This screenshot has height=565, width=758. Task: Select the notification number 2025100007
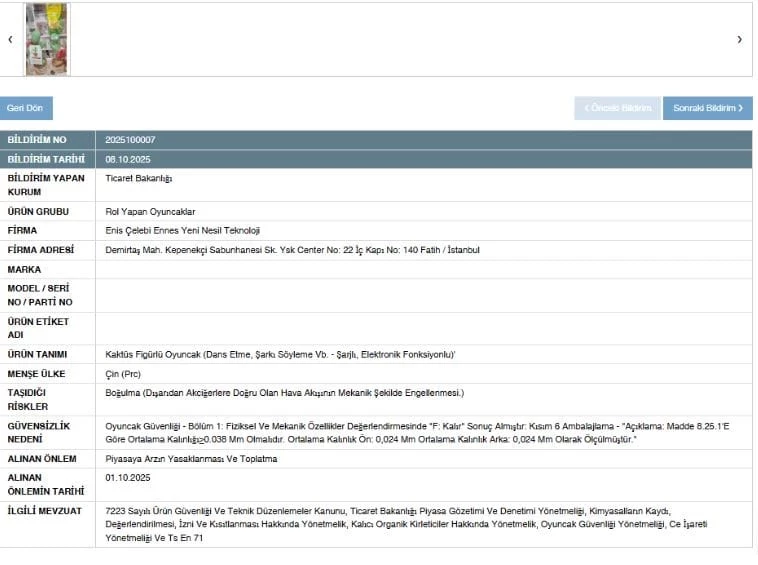click(x=130, y=140)
